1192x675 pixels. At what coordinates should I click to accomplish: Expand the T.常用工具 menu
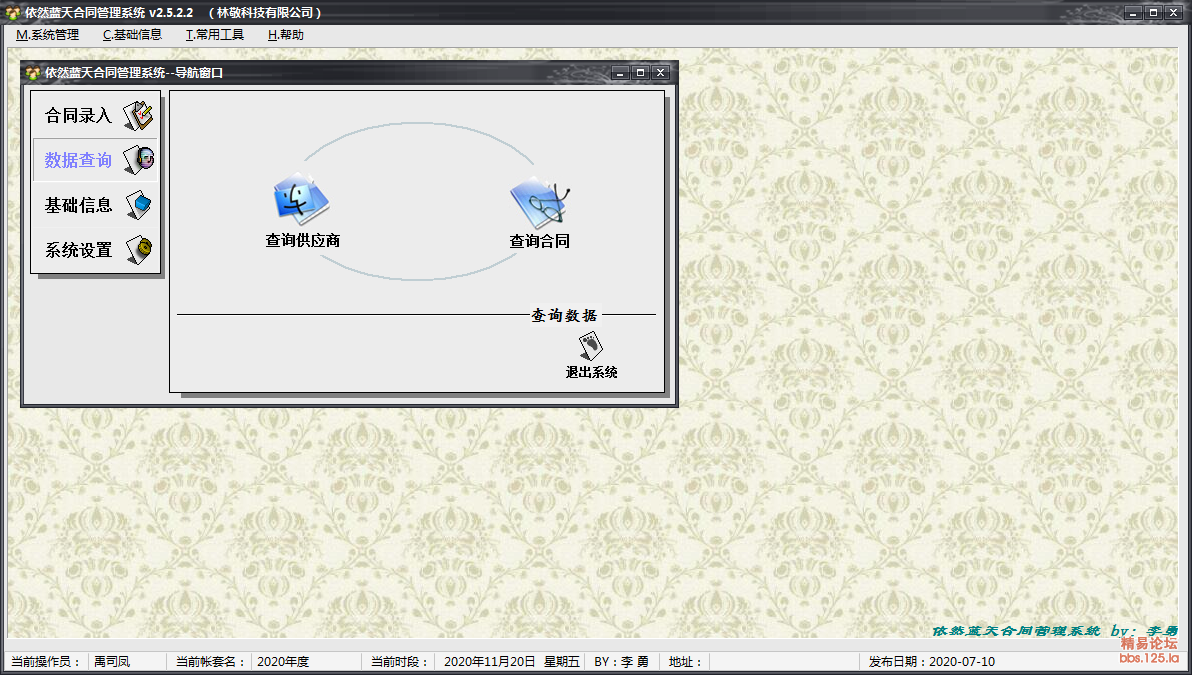point(214,35)
